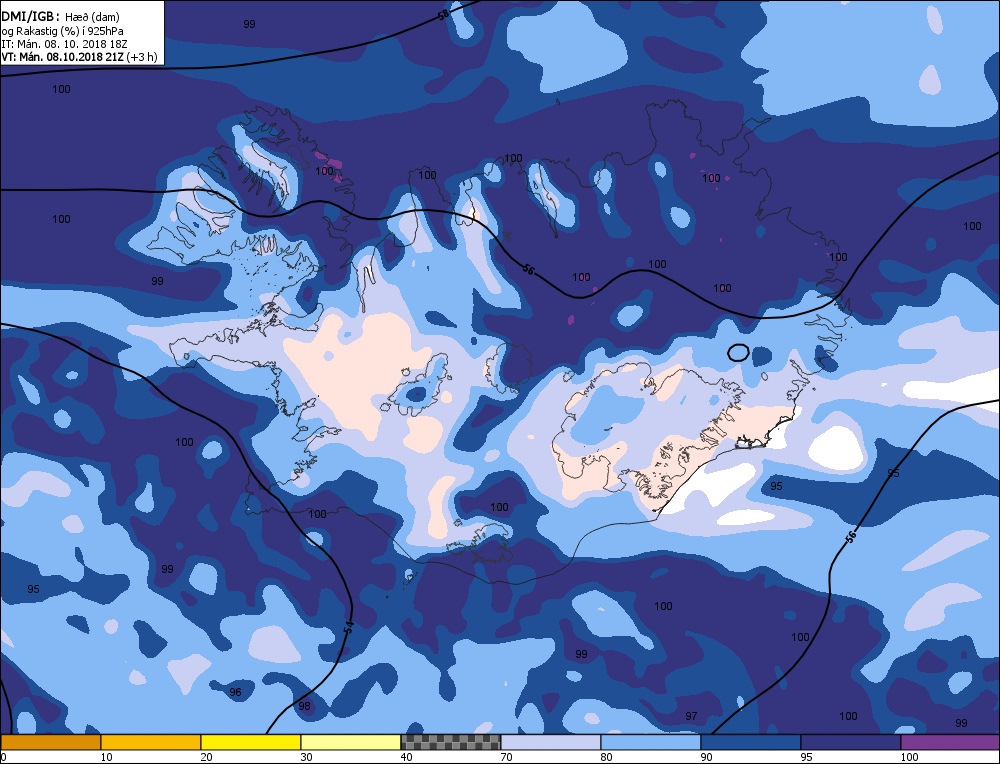
Task: Click the legend scale label '40'
Action: click(406, 757)
